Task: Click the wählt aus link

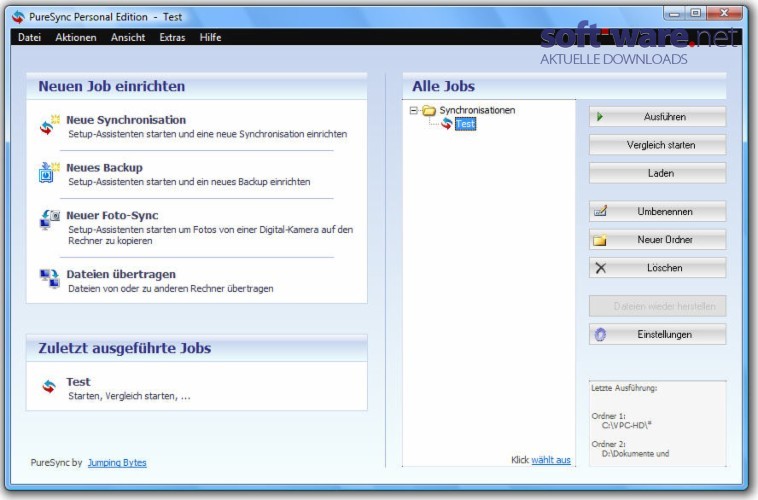Action: tap(551, 460)
